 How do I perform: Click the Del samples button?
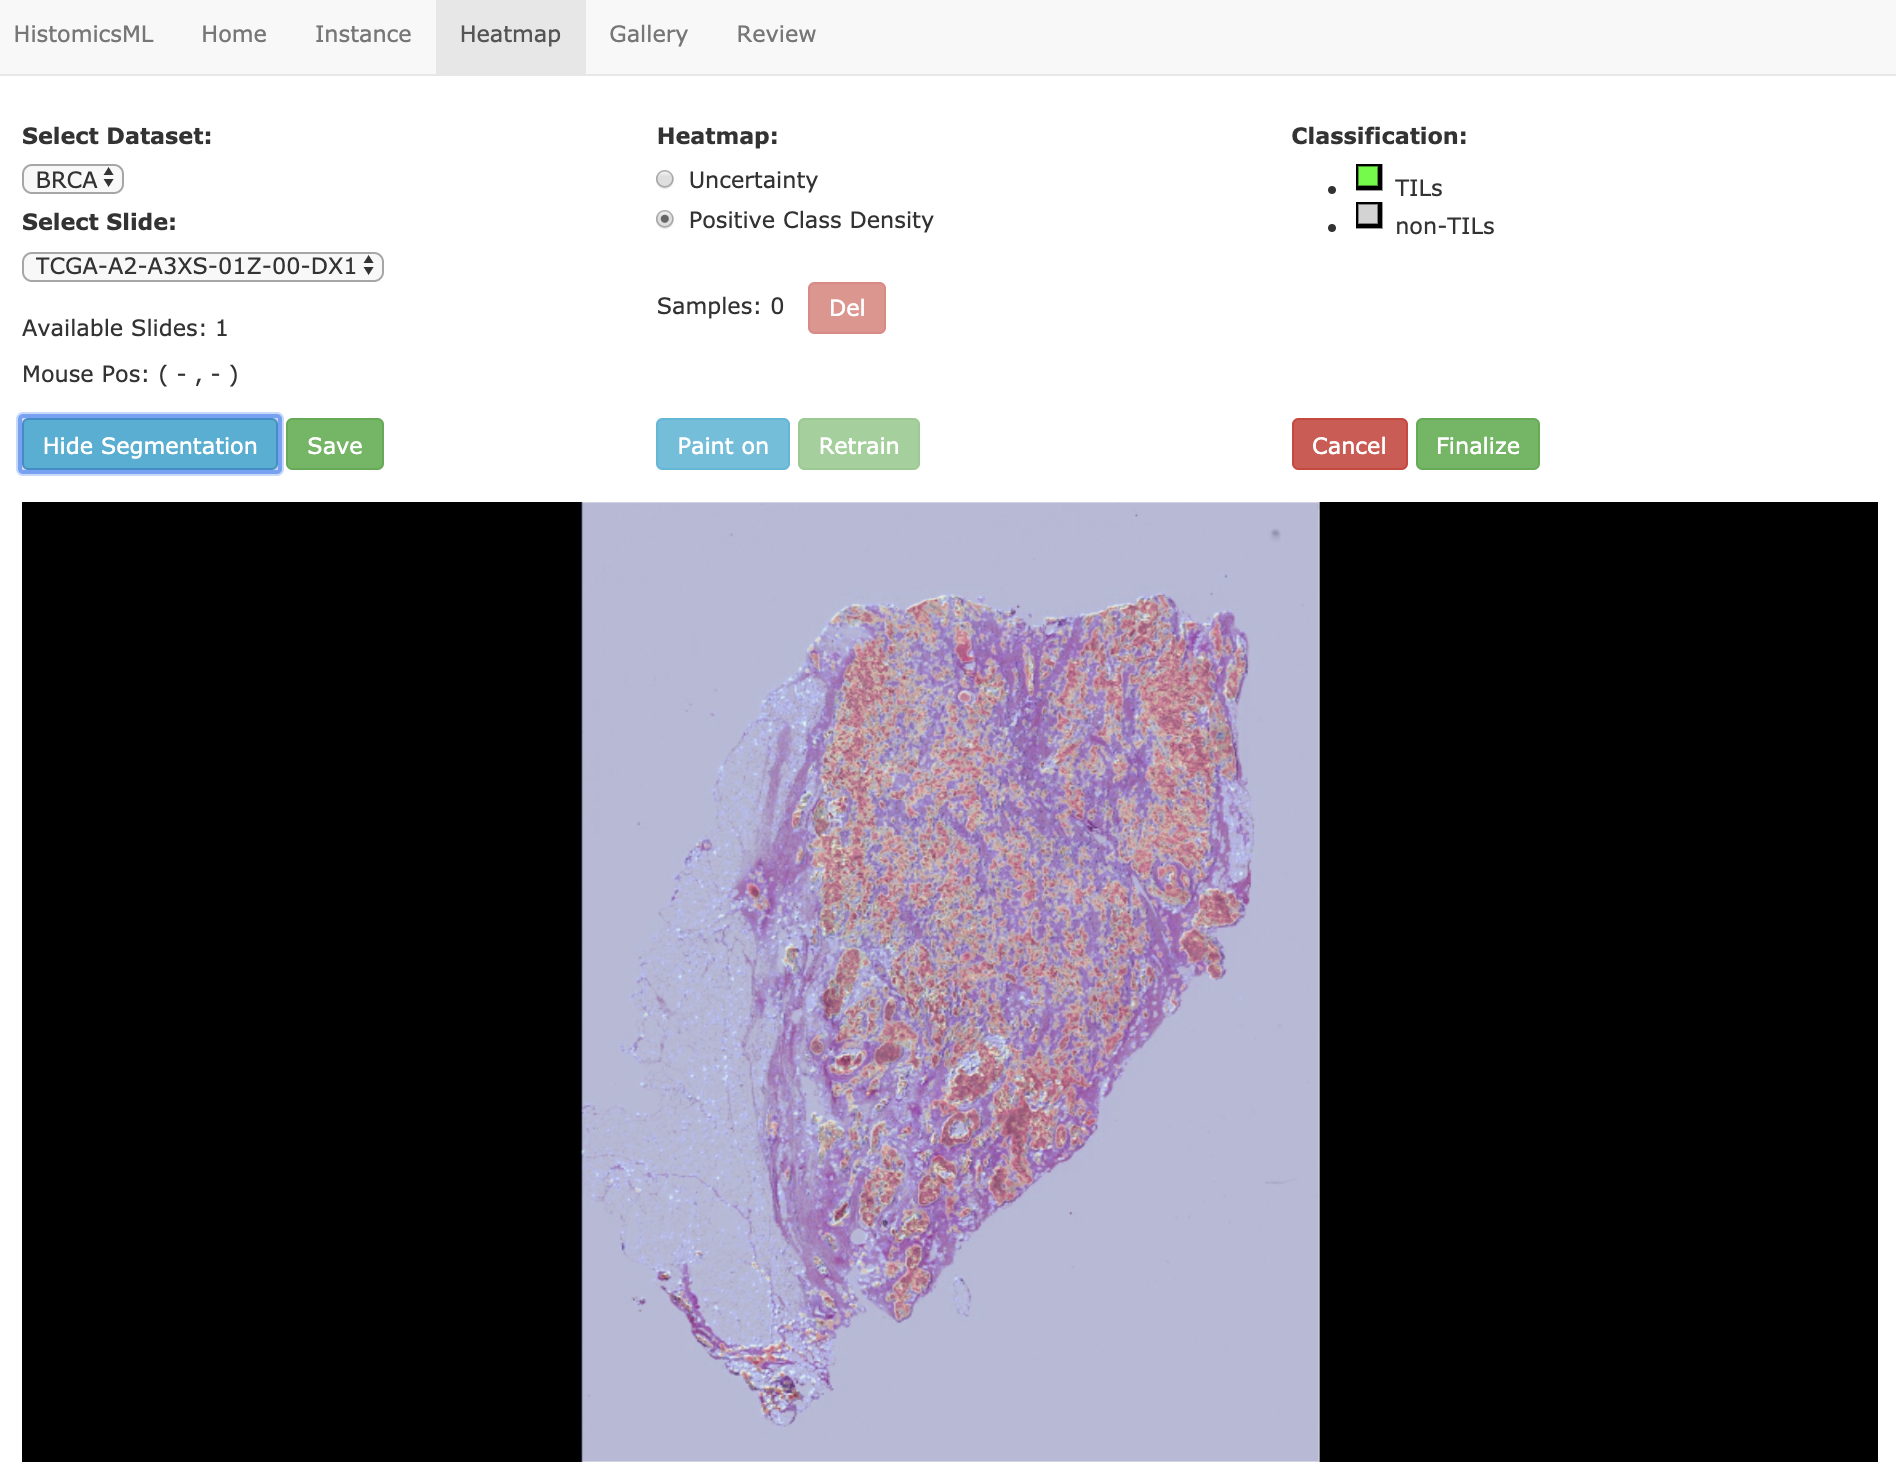point(847,308)
